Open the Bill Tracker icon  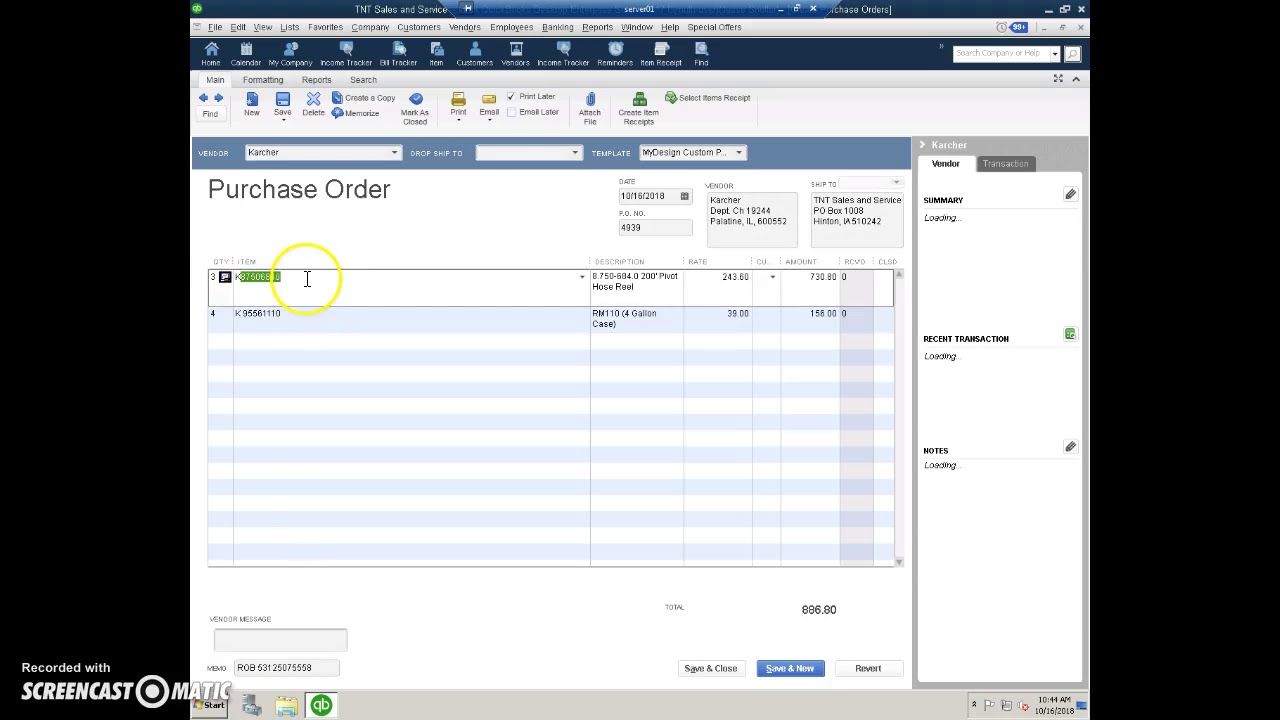pos(398,54)
